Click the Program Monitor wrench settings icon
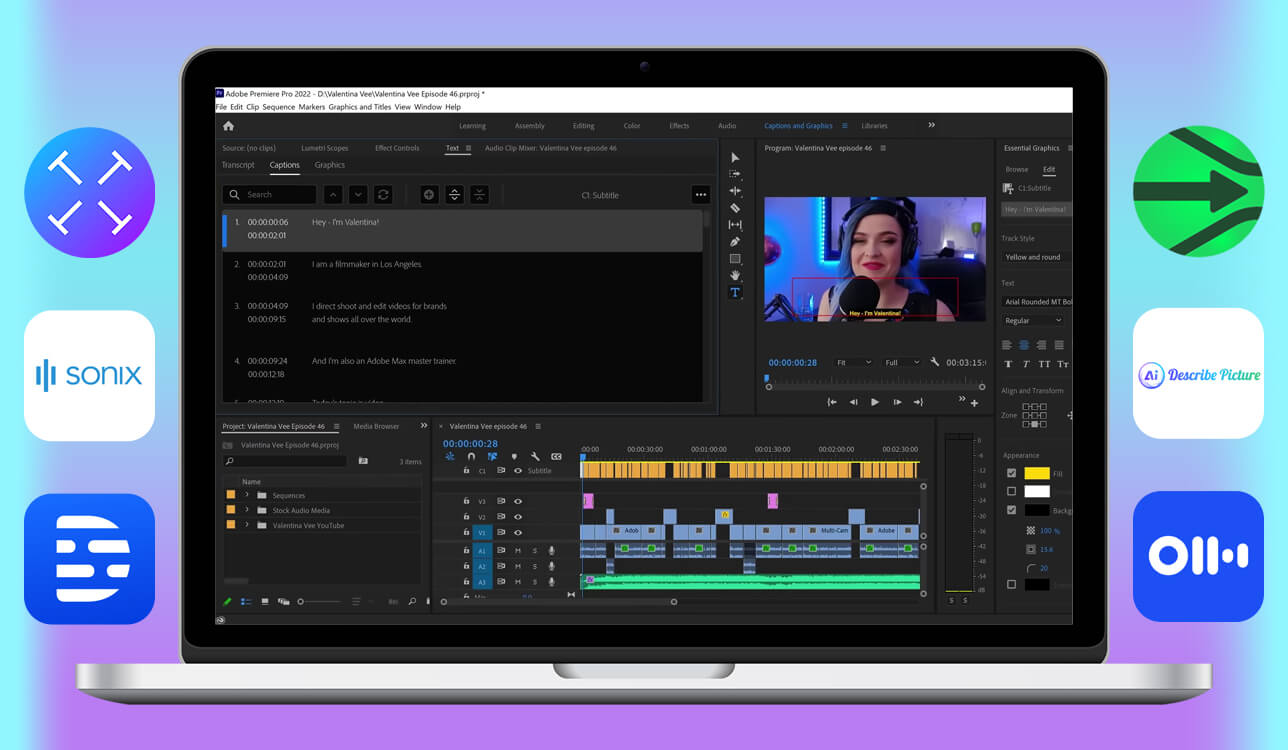The image size is (1288, 750). click(934, 362)
